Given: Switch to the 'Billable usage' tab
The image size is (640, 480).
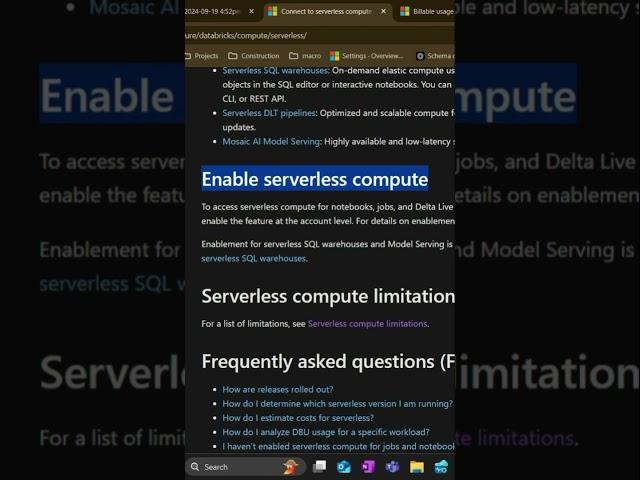Looking at the screenshot, I should coord(427,11).
